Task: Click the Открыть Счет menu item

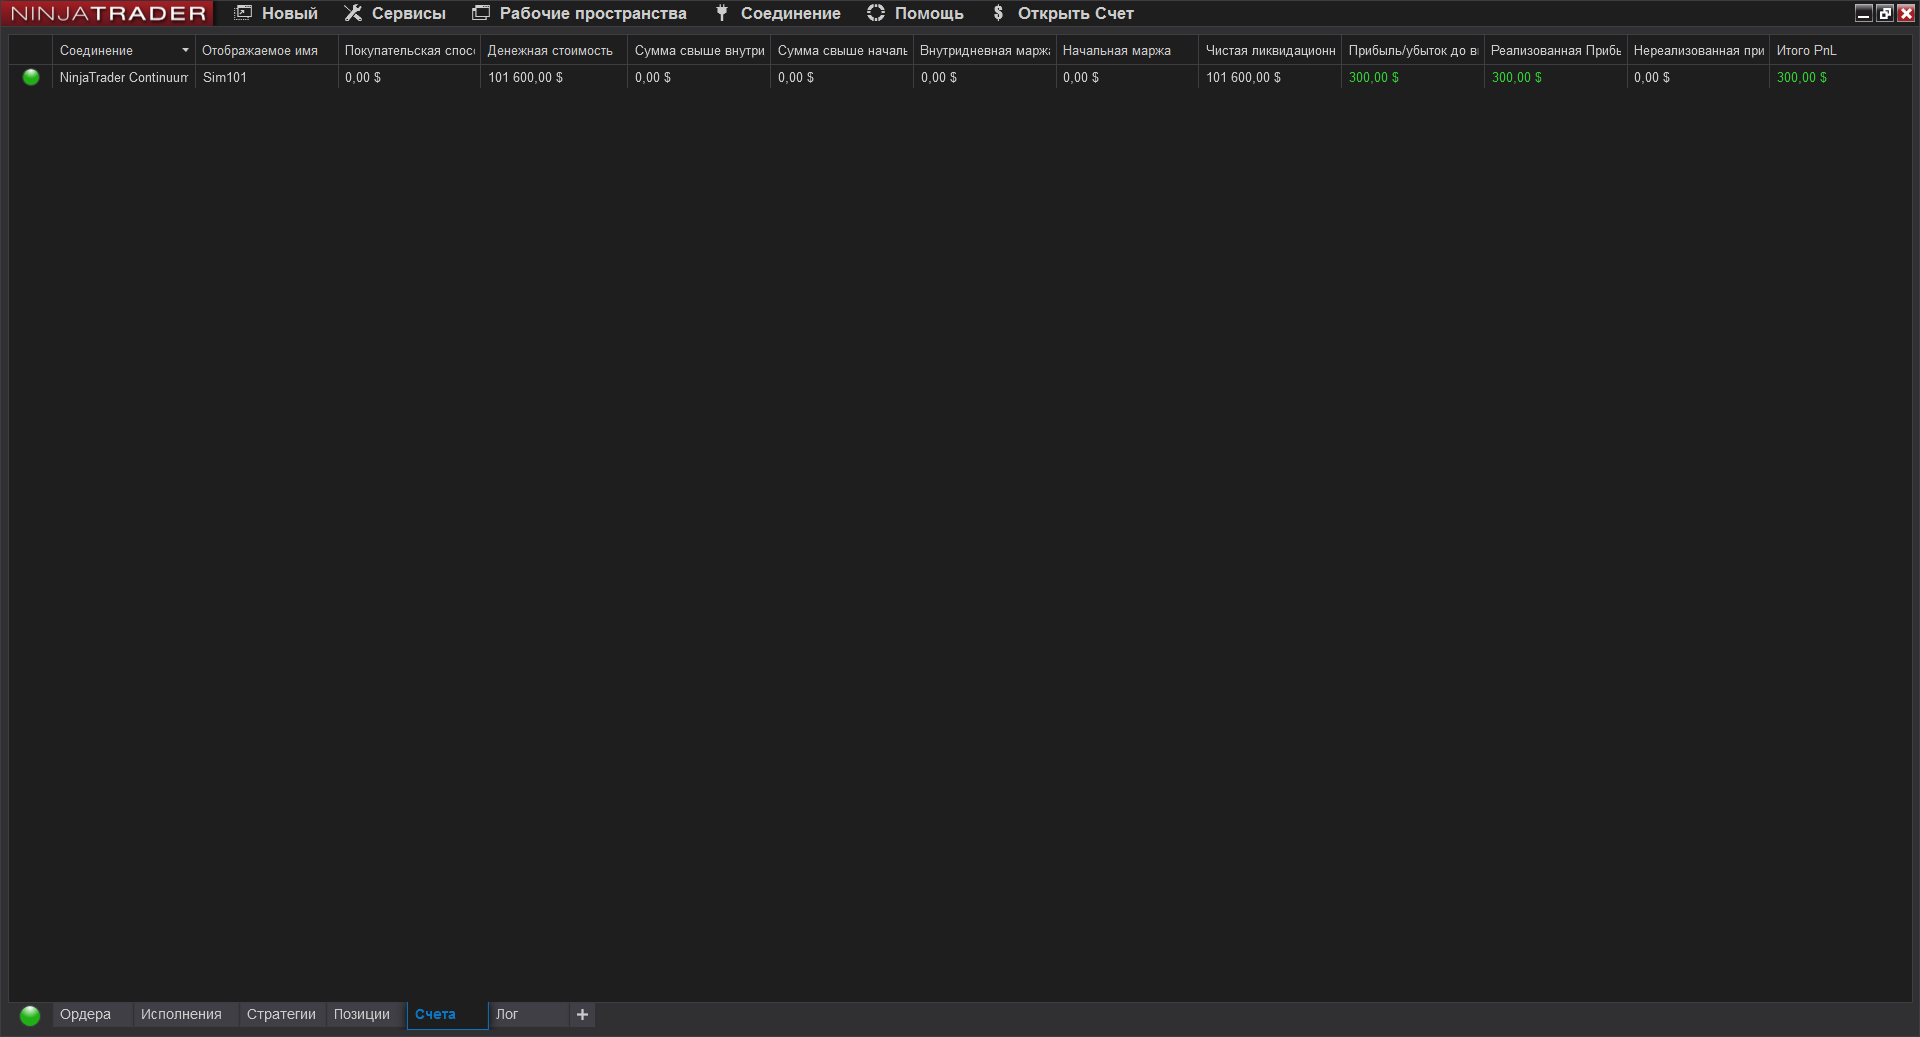Action: [1062, 13]
